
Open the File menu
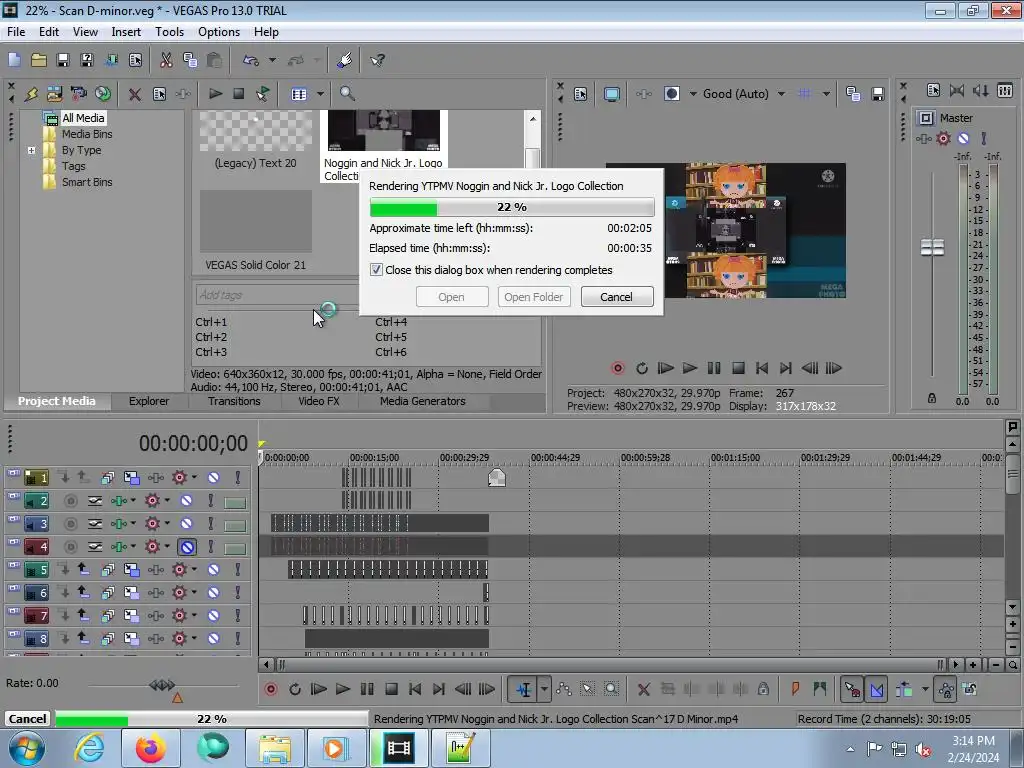(x=16, y=32)
